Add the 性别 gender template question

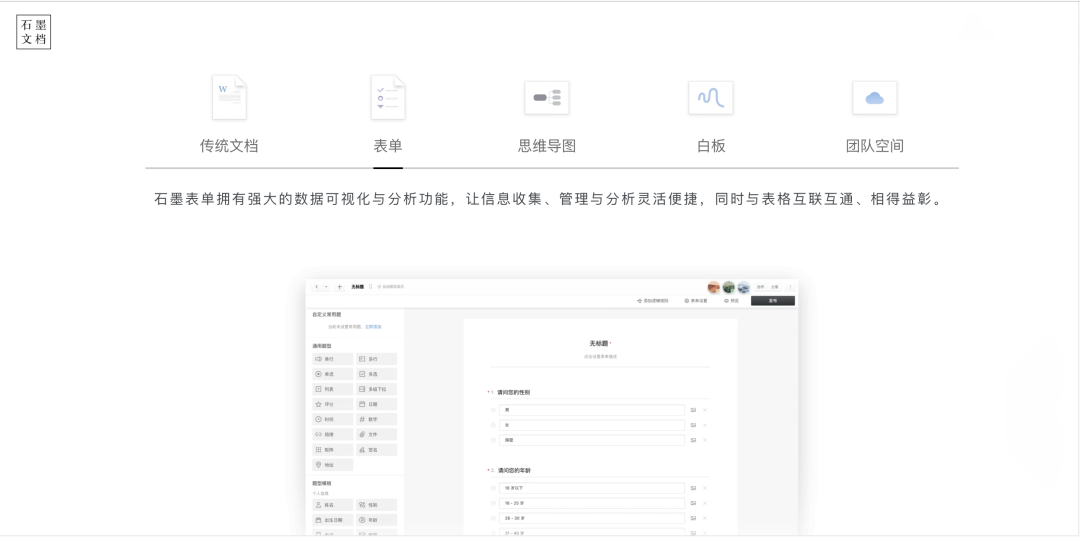[376, 505]
